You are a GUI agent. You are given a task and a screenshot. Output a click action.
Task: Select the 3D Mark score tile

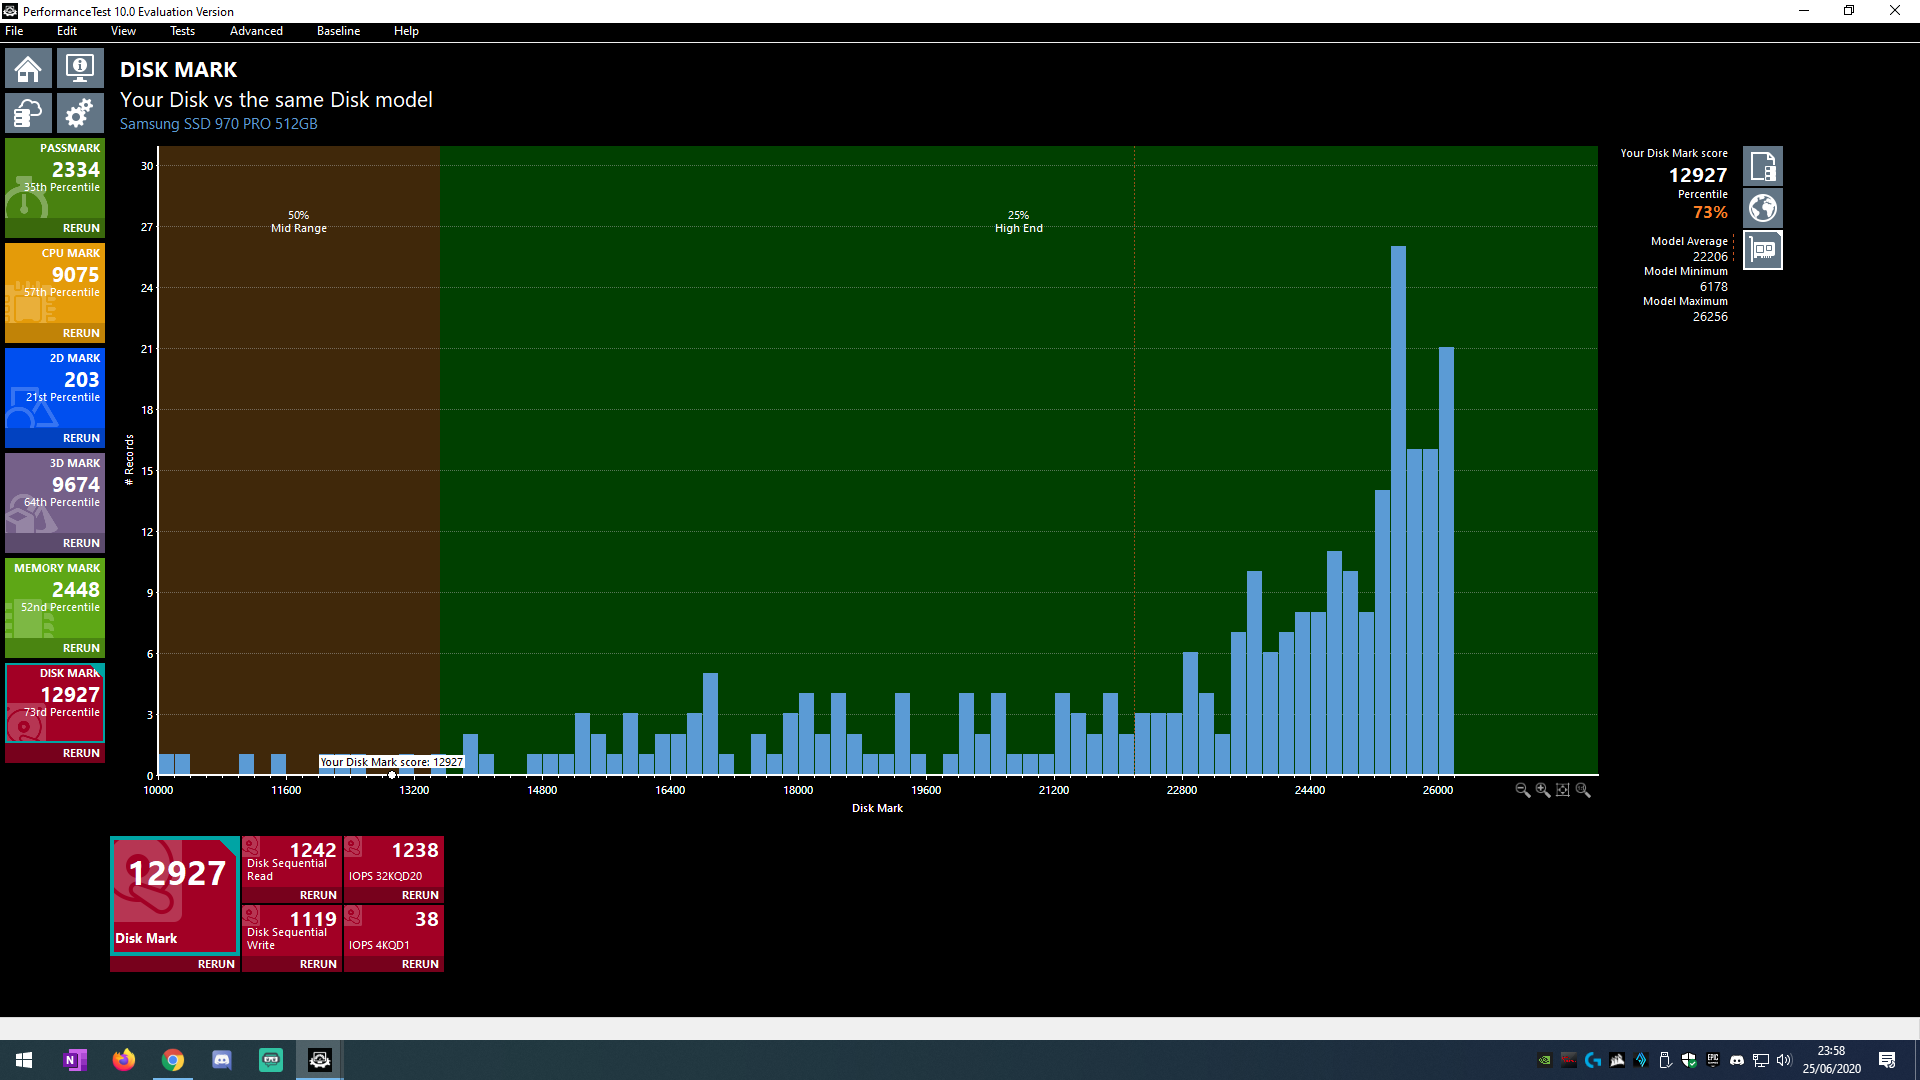click(x=55, y=495)
